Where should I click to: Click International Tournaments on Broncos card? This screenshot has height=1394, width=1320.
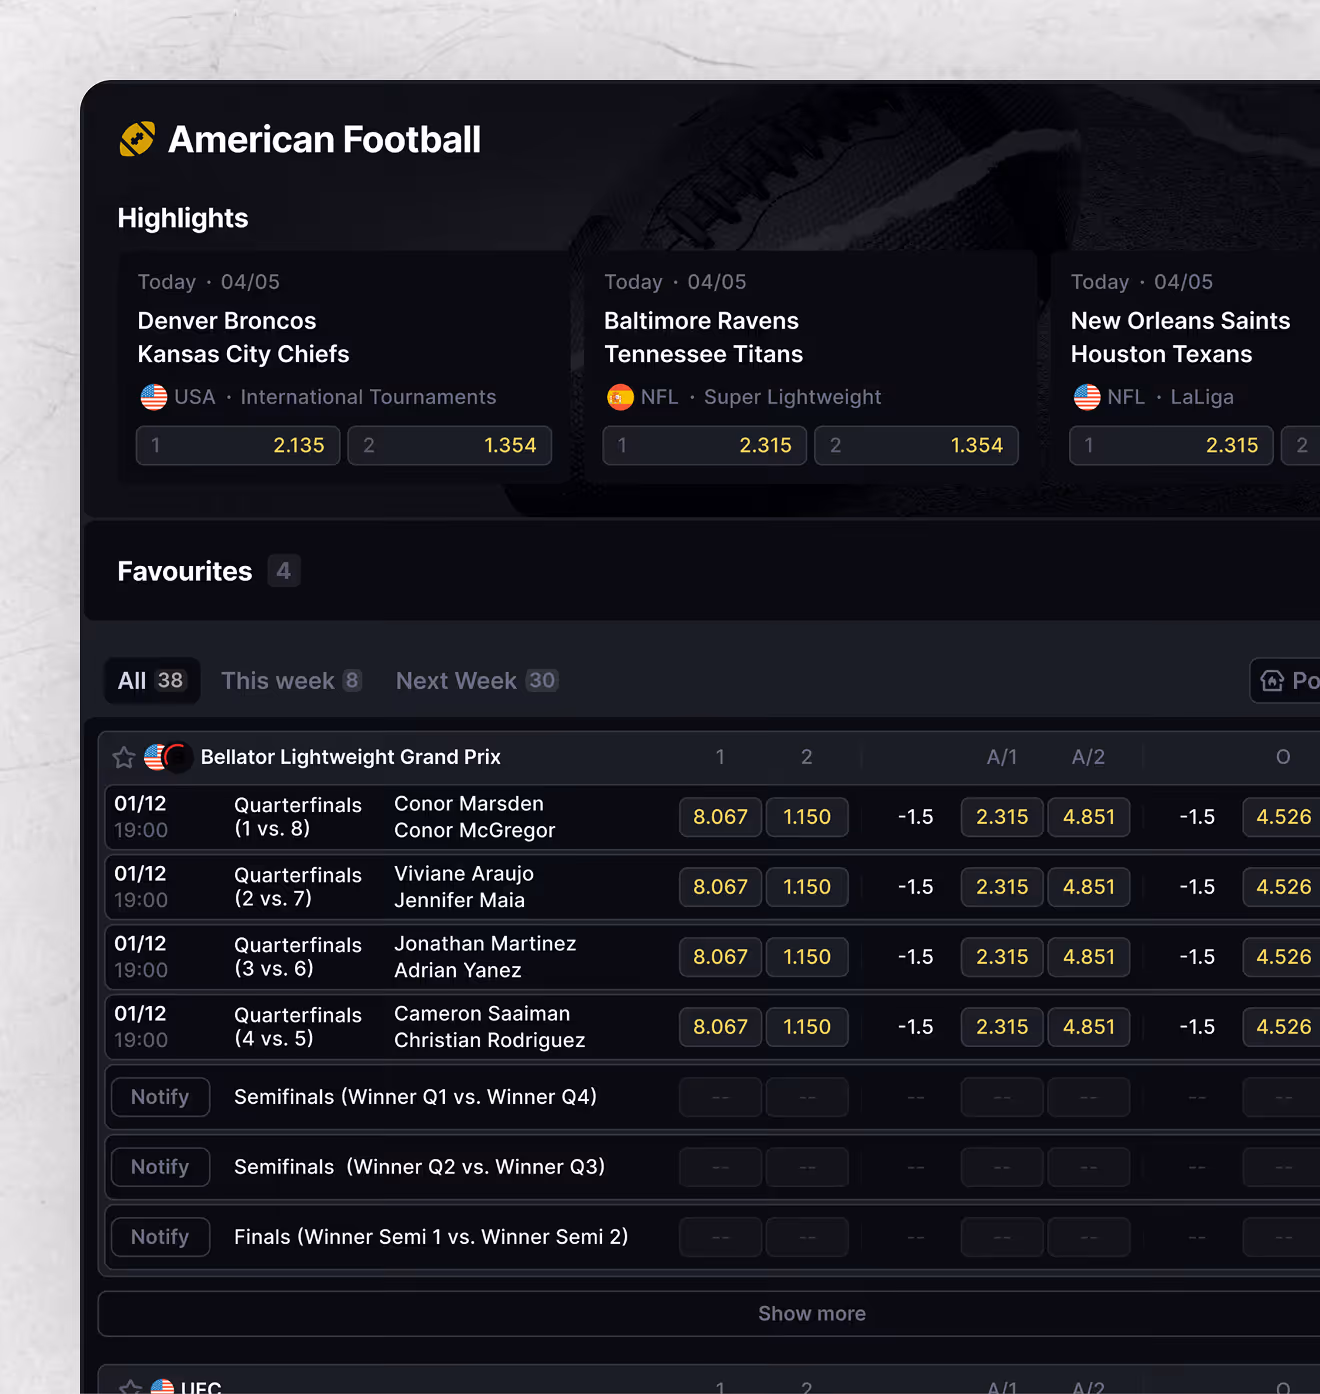coord(368,397)
